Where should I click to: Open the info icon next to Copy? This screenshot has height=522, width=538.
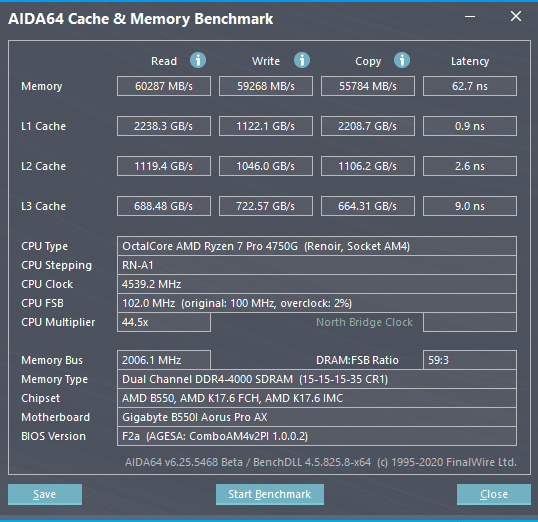pyautogui.click(x=402, y=60)
